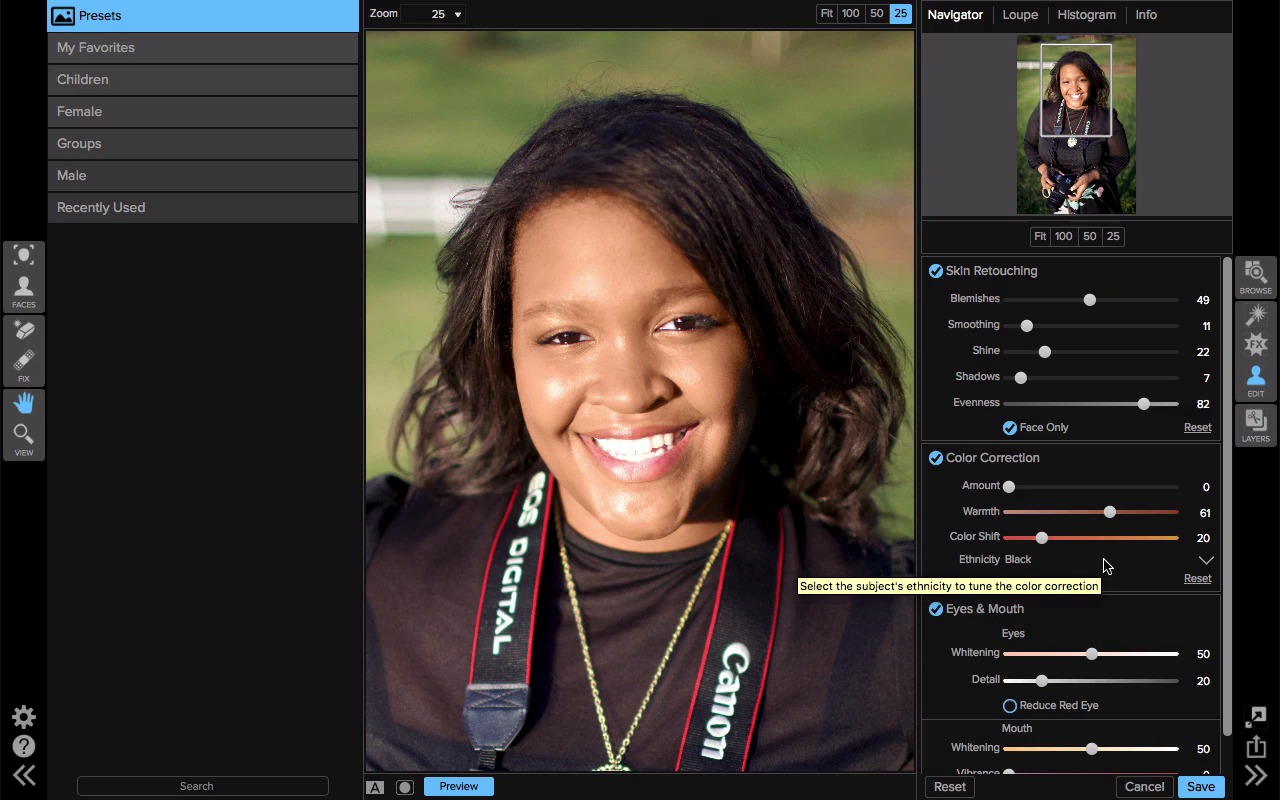Open application settings gear
This screenshot has width=1280, height=800.
tap(24, 717)
